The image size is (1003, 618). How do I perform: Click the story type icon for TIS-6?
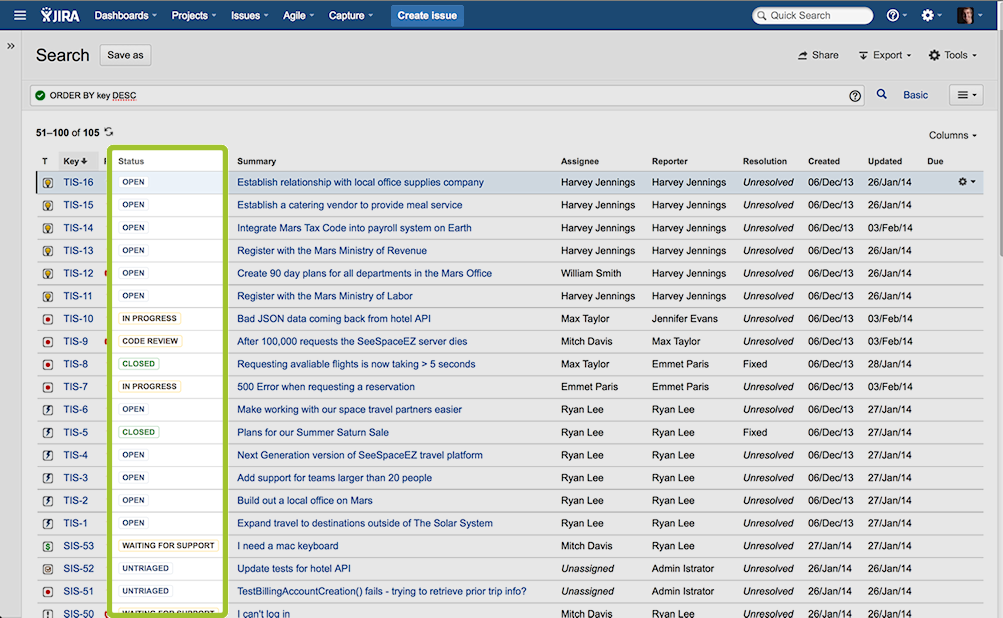[x=48, y=410]
